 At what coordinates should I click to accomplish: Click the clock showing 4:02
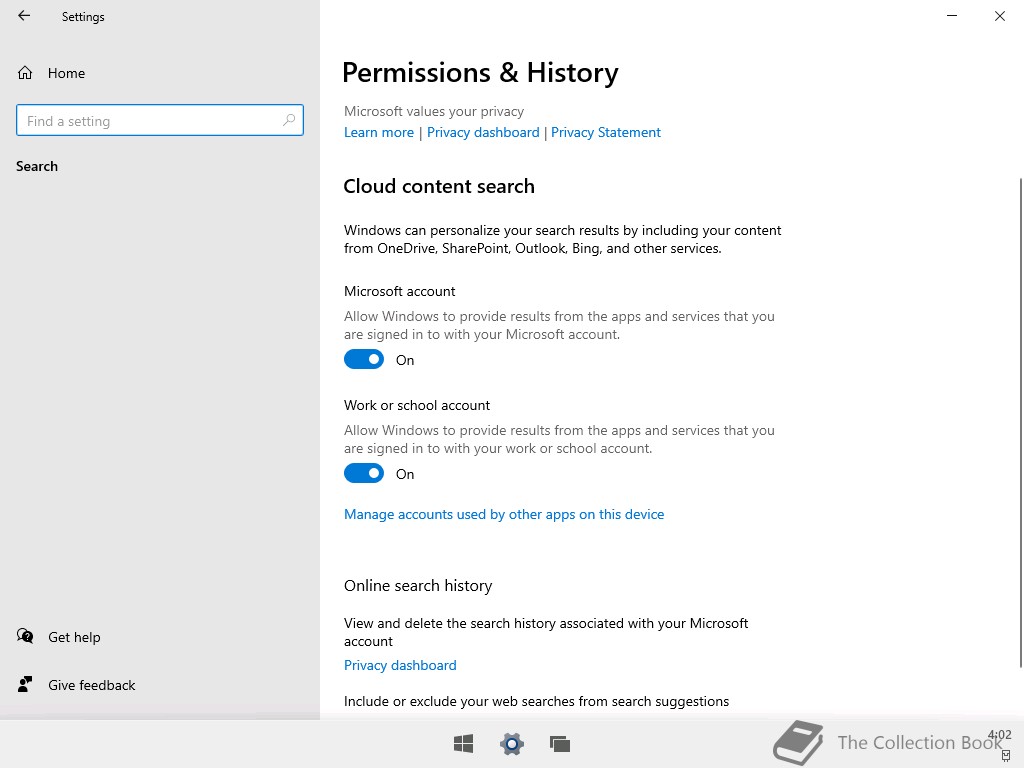click(1000, 735)
